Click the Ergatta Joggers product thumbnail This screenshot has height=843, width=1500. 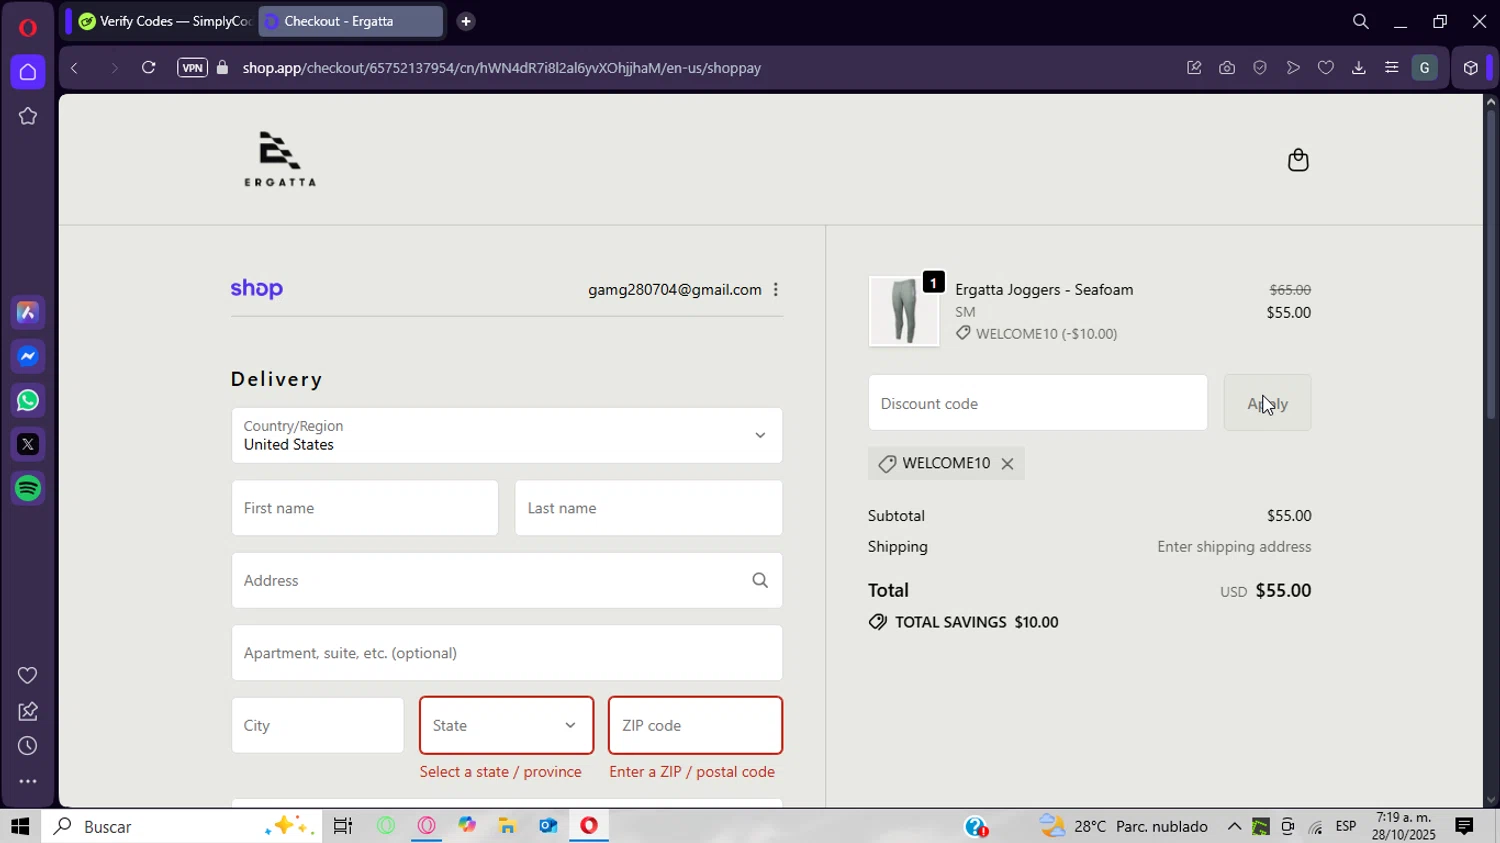click(904, 312)
